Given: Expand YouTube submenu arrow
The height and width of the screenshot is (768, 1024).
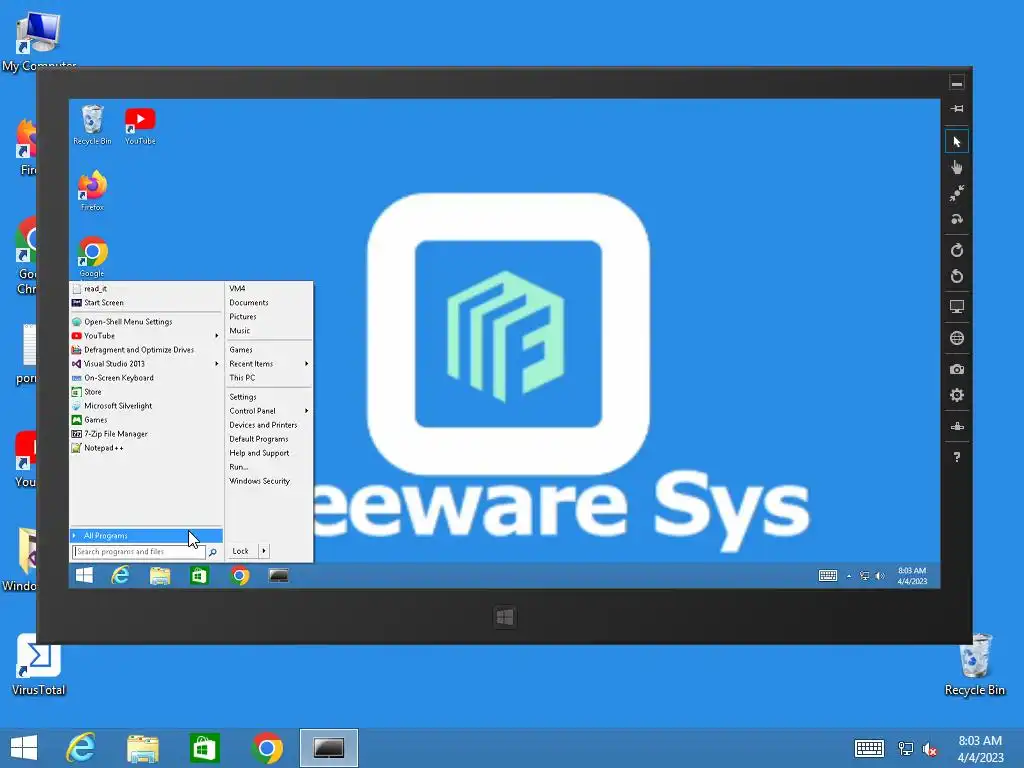Looking at the screenshot, I should click(217, 336).
